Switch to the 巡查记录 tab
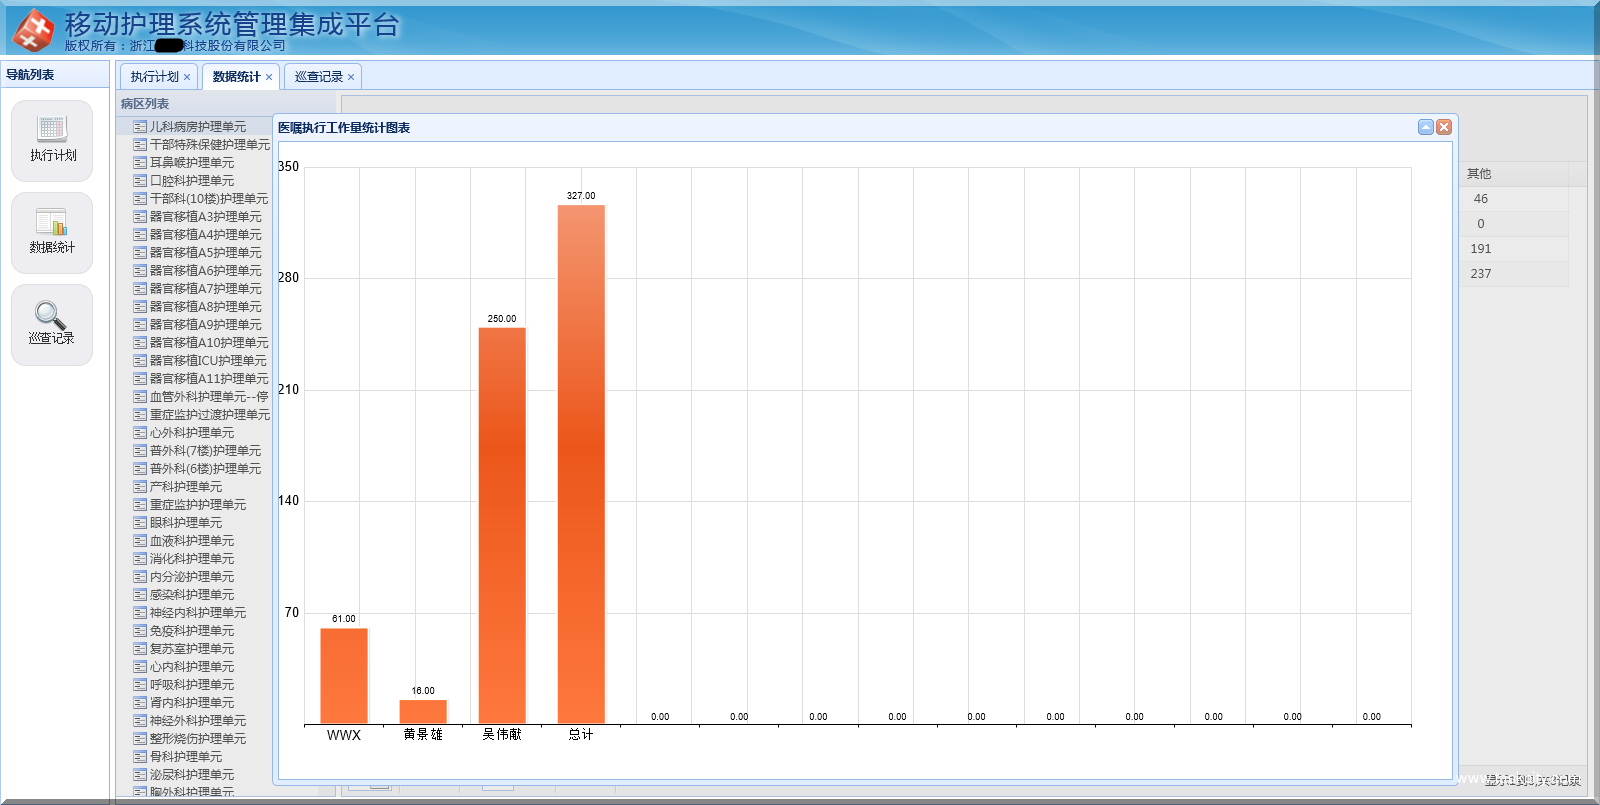 318,77
